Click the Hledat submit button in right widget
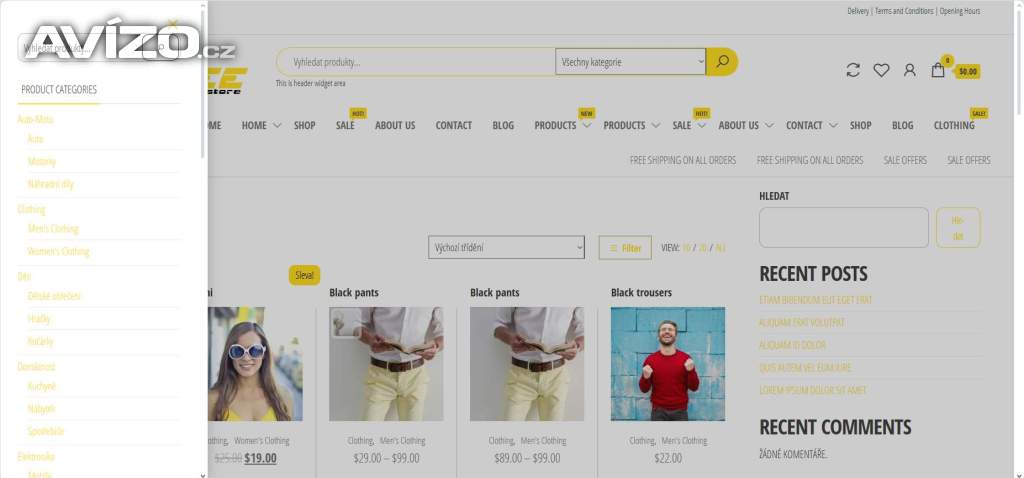 (958, 227)
